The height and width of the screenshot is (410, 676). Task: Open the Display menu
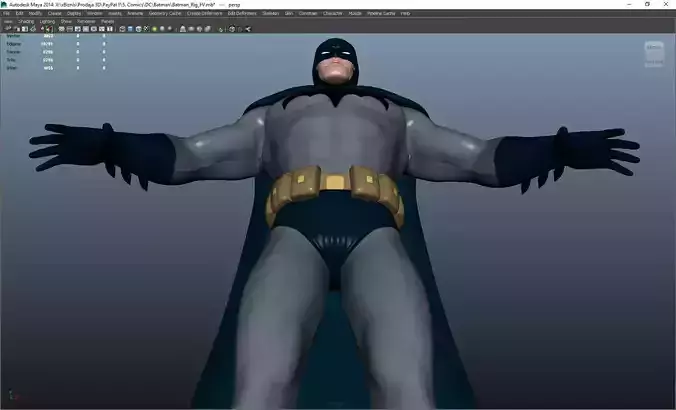pyautogui.click(x=74, y=13)
